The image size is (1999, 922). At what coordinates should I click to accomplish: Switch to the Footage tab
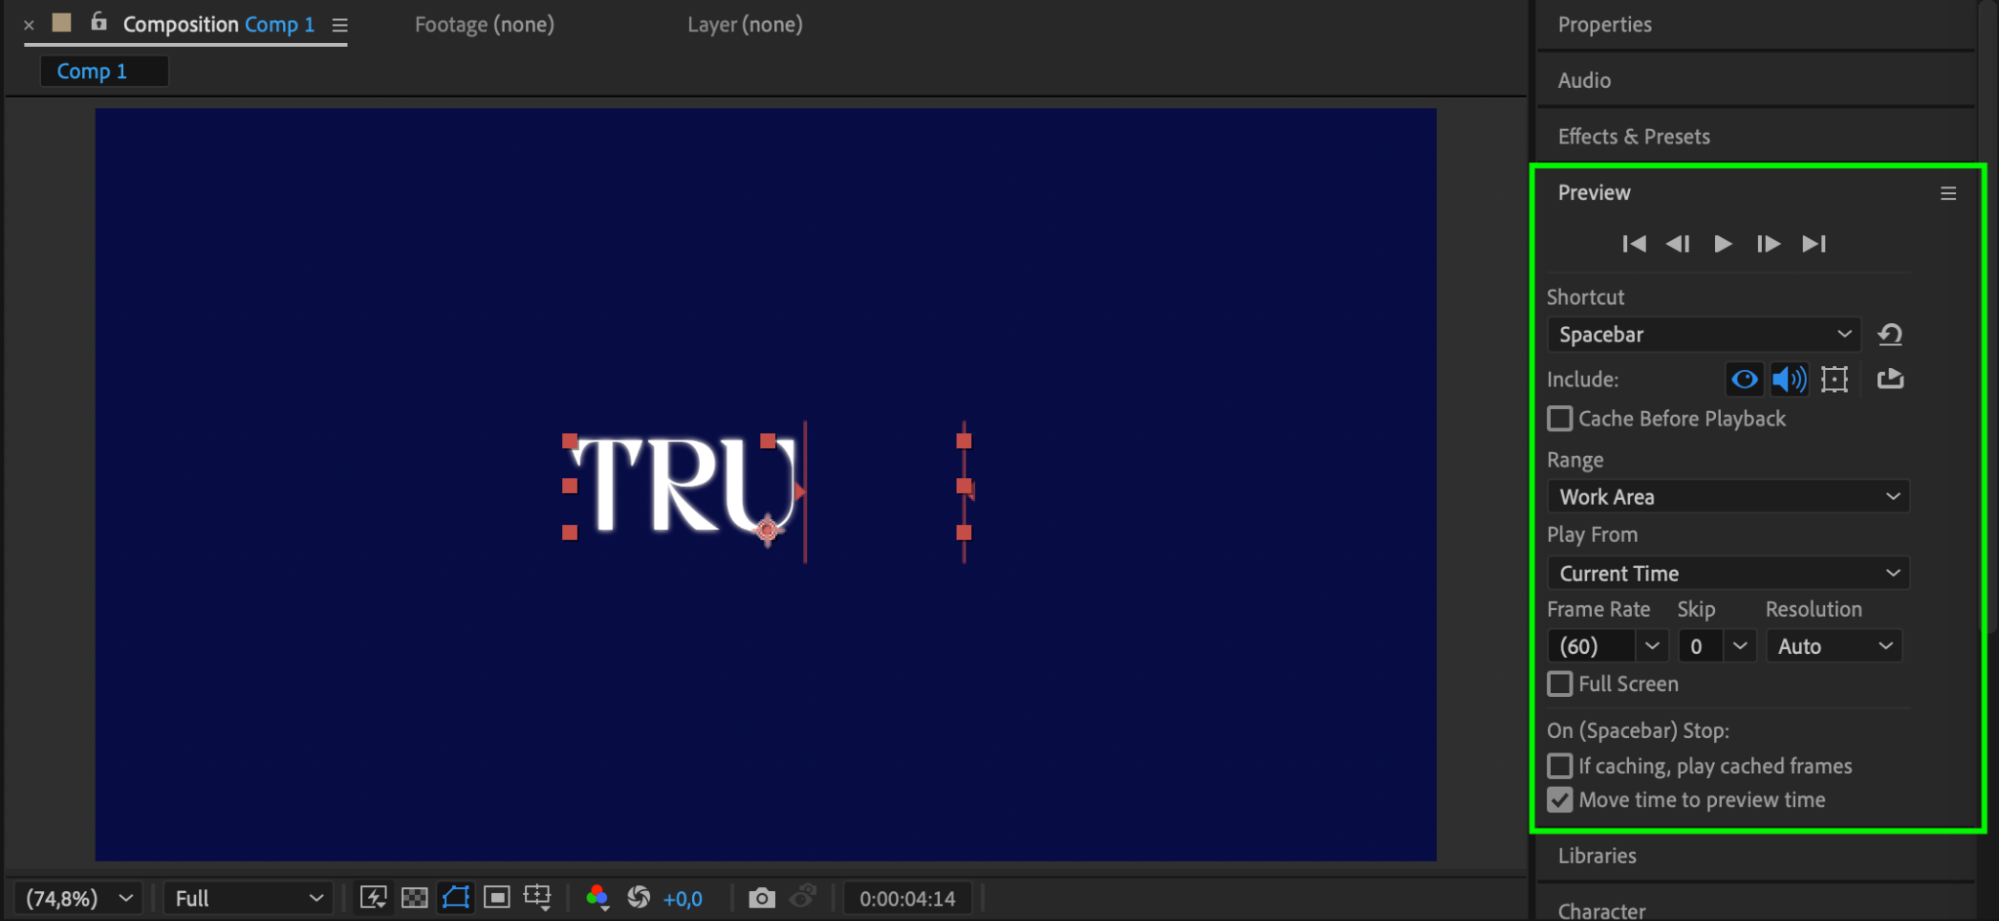point(483,24)
